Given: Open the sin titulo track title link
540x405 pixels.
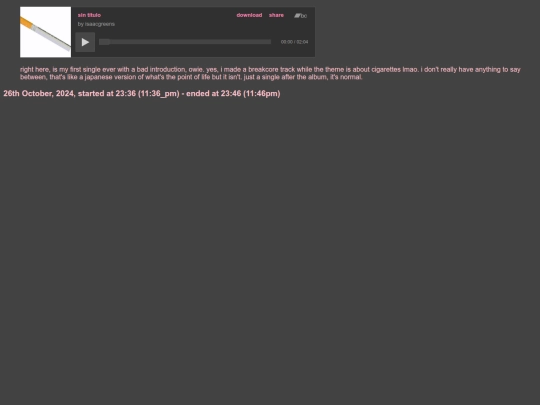Looking at the screenshot, I should (x=89, y=15).
